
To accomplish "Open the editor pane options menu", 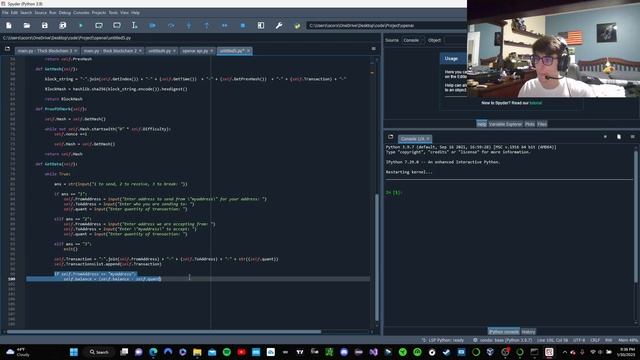I will click(373, 49).
